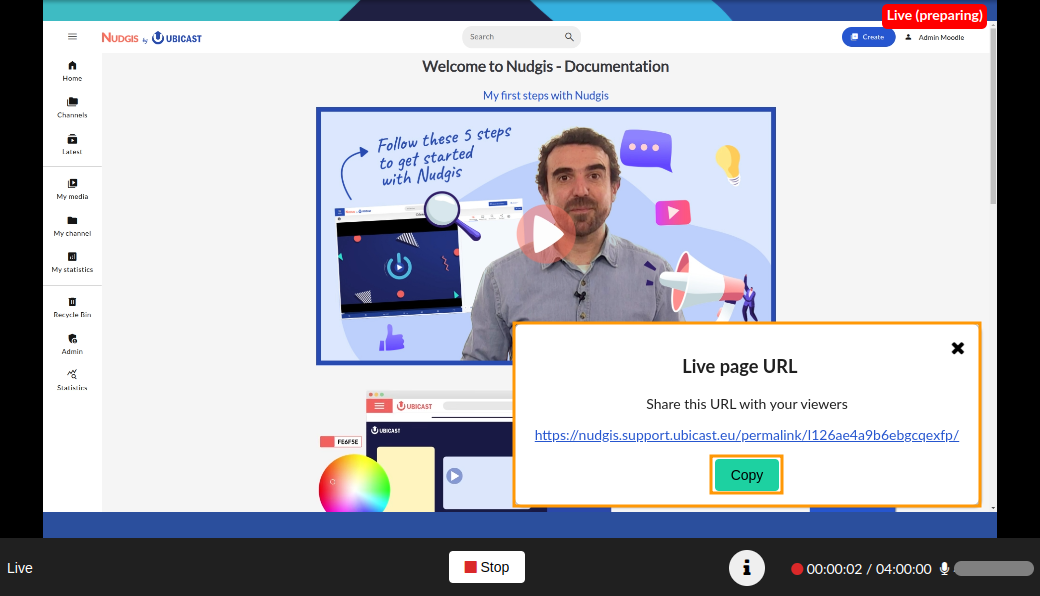Close the Live page URL popup

(958, 348)
